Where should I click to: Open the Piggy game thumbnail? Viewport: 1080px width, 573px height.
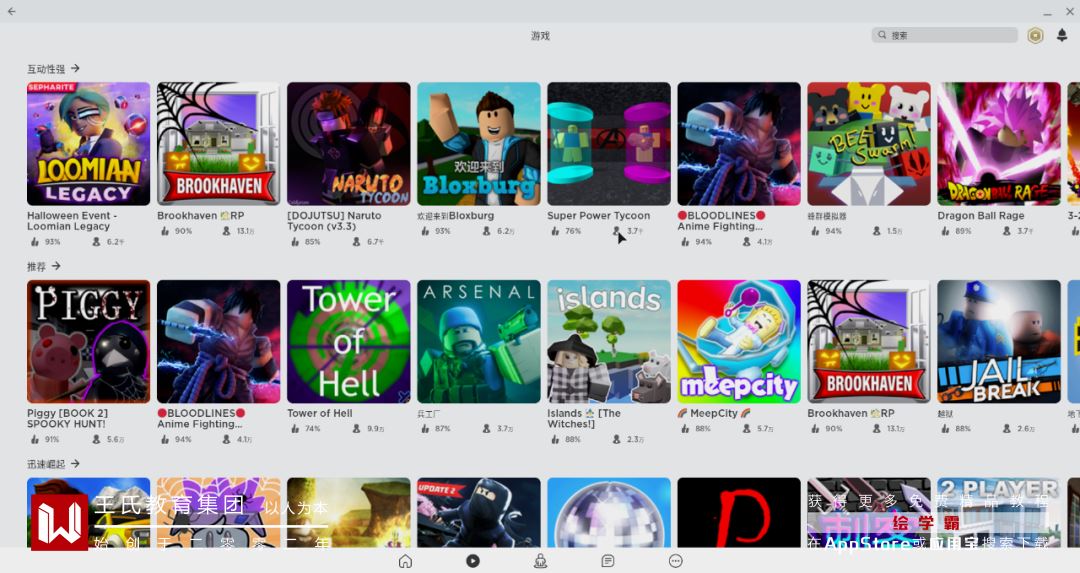[88, 342]
